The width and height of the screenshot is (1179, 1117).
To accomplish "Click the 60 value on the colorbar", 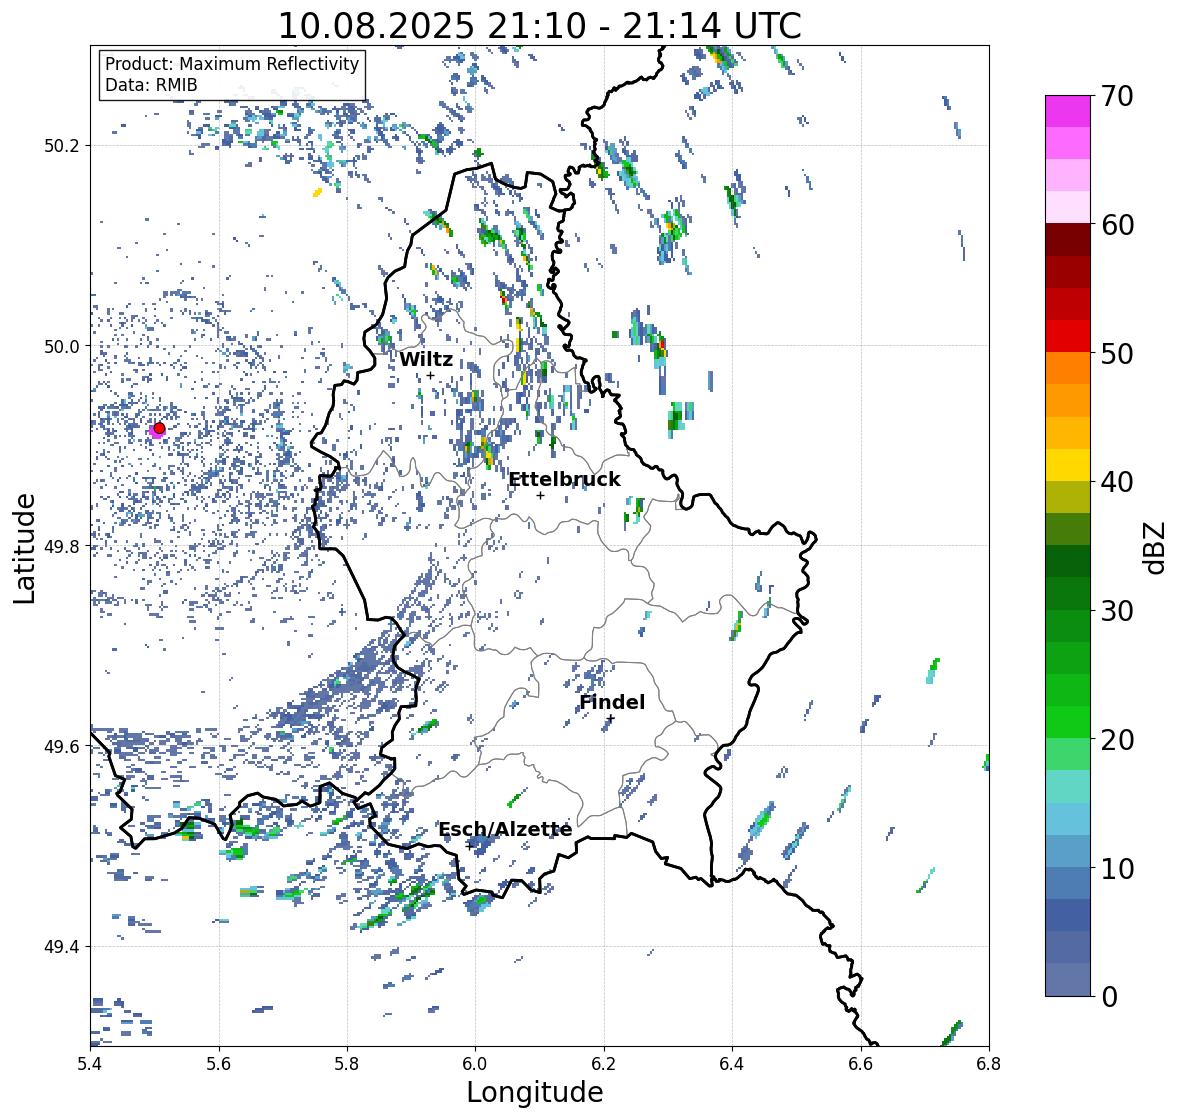I will (1117, 224).
